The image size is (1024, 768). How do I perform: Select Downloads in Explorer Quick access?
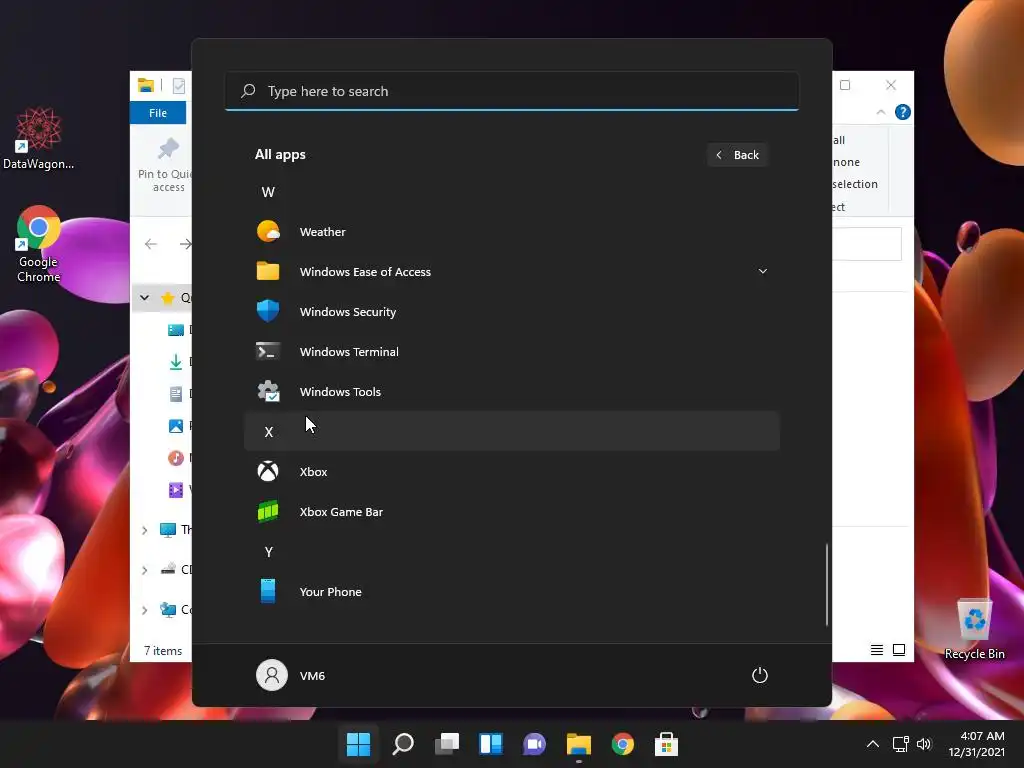pos(176,361)
